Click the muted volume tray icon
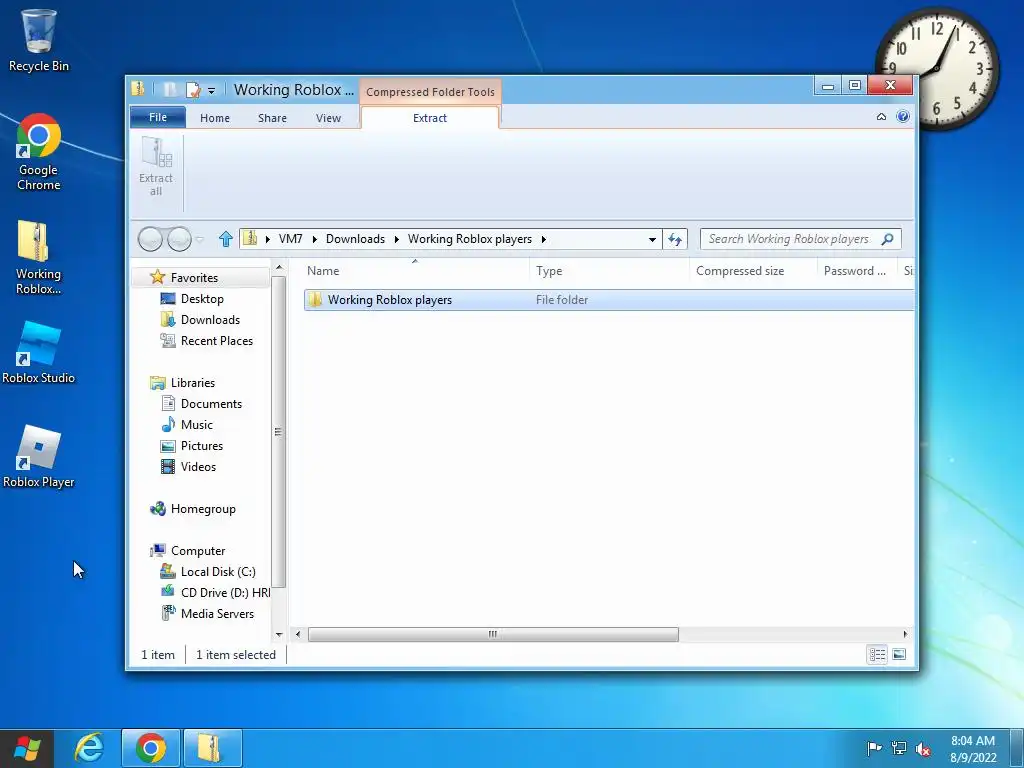Screen dimensions: 1024x768 pyautogui.click(x=923, y=748)
